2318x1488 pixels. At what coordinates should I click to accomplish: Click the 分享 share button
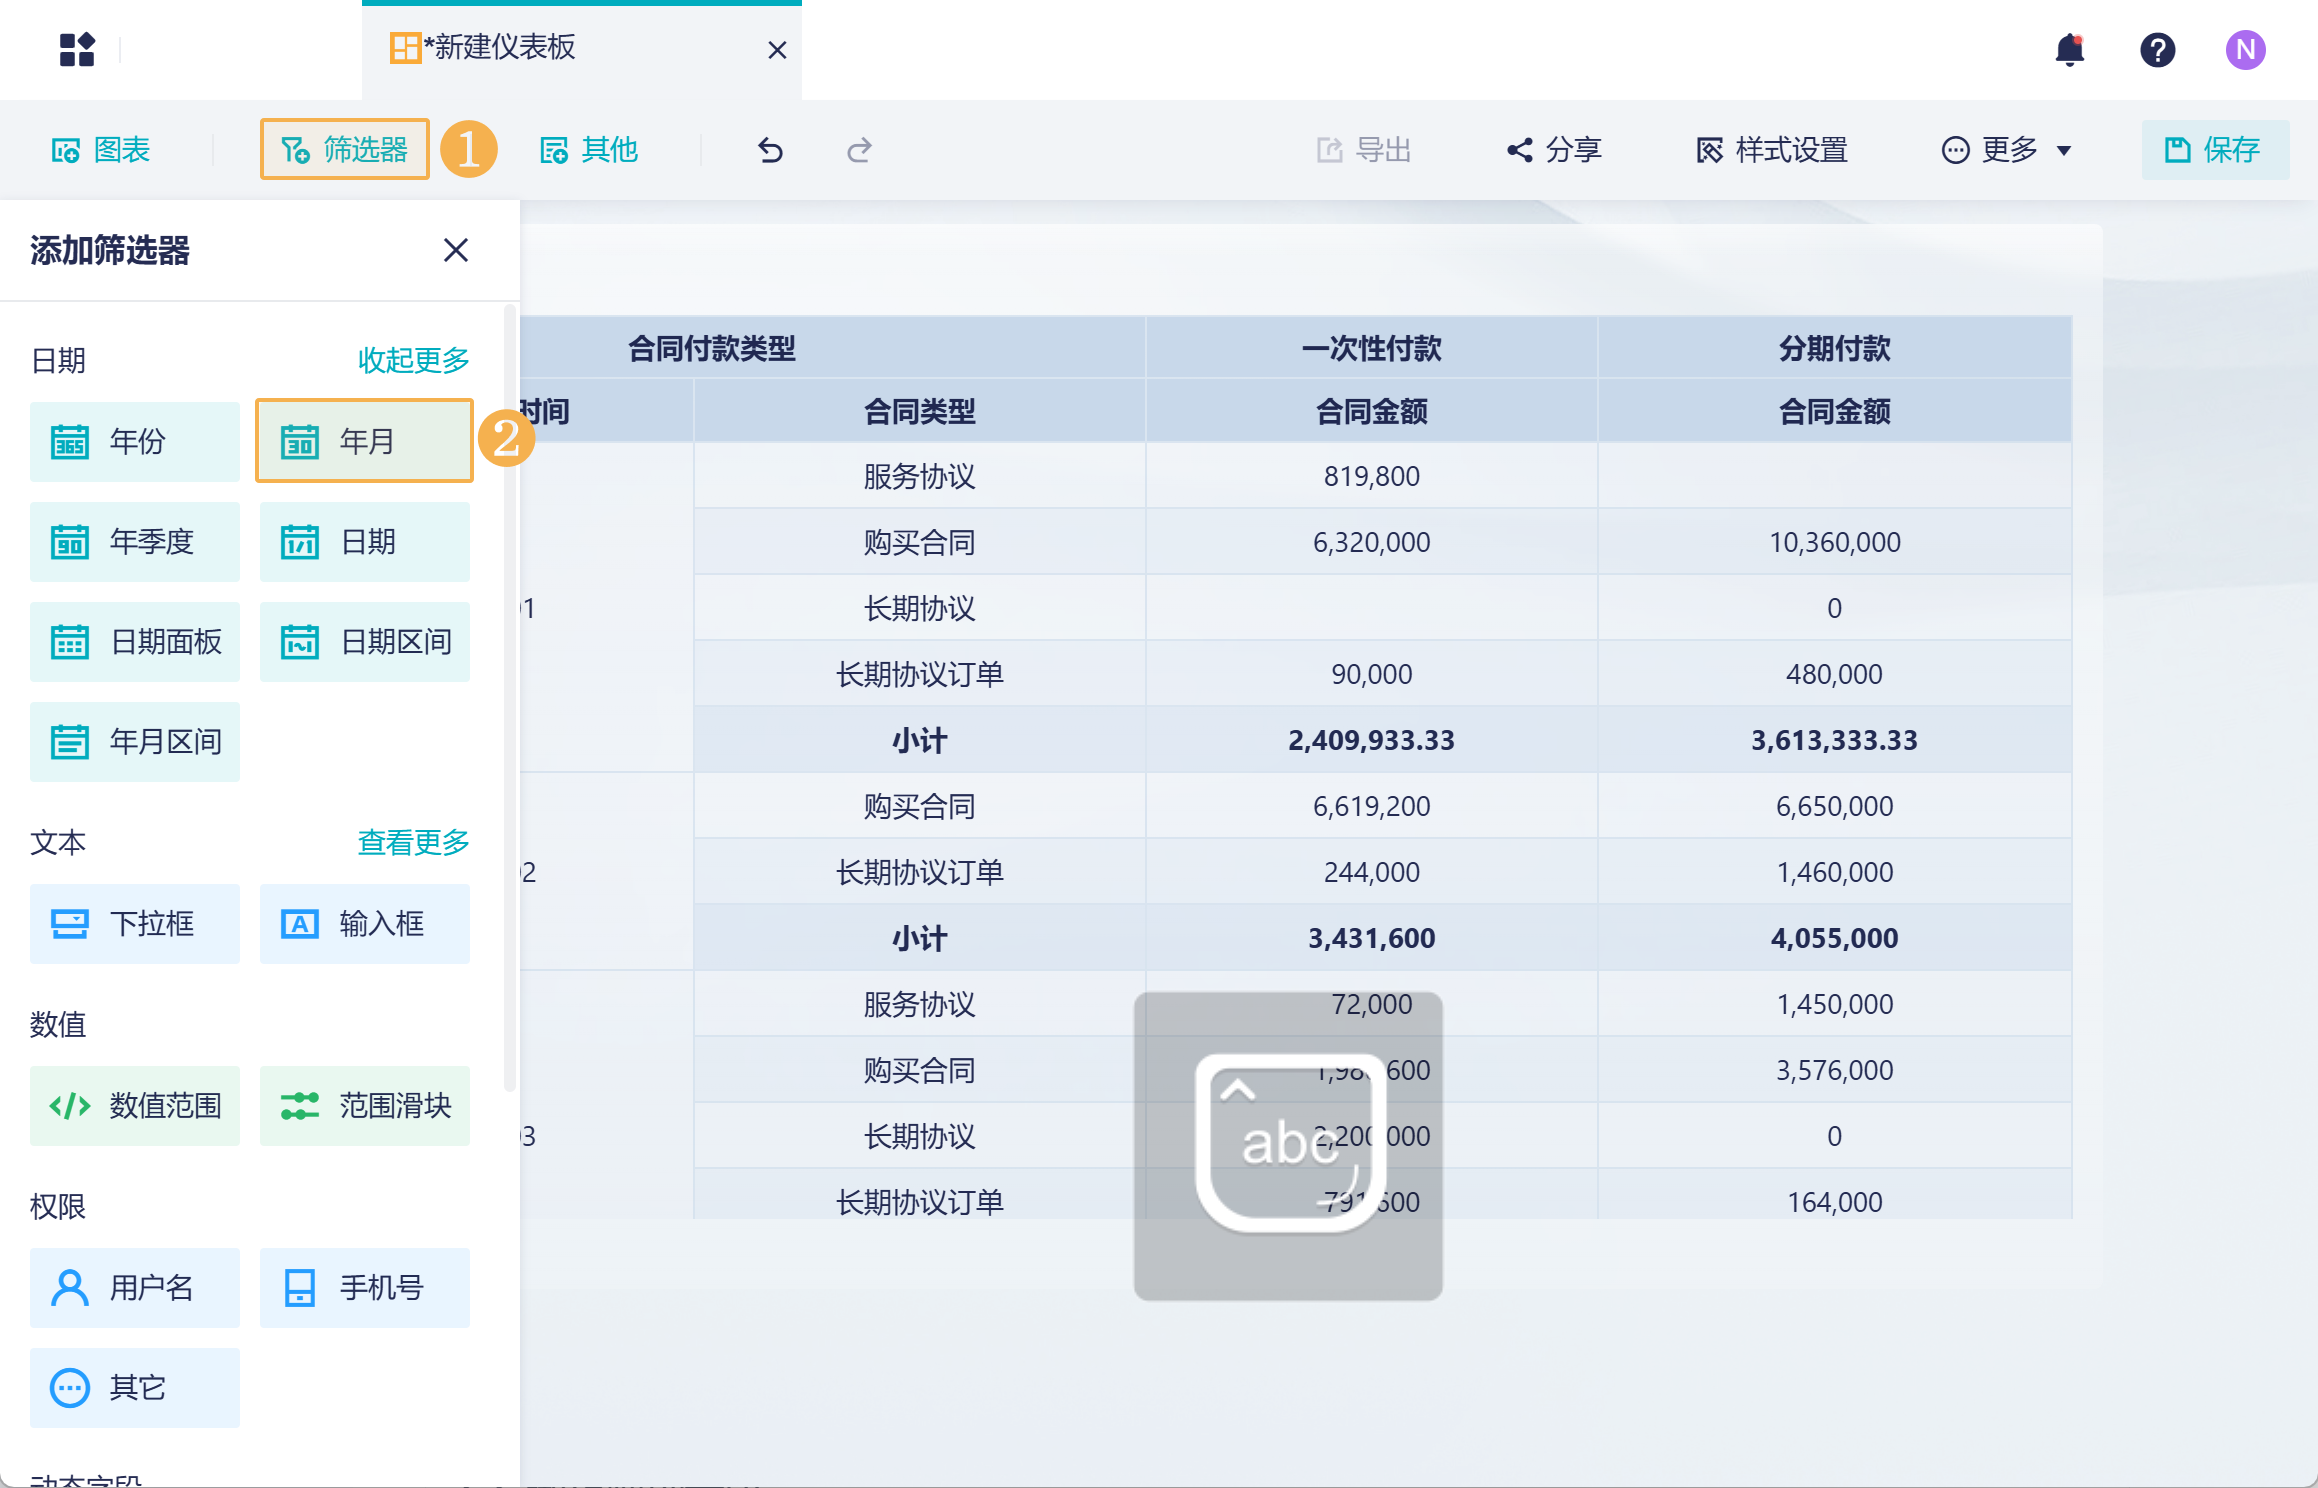click(1555, 150)
